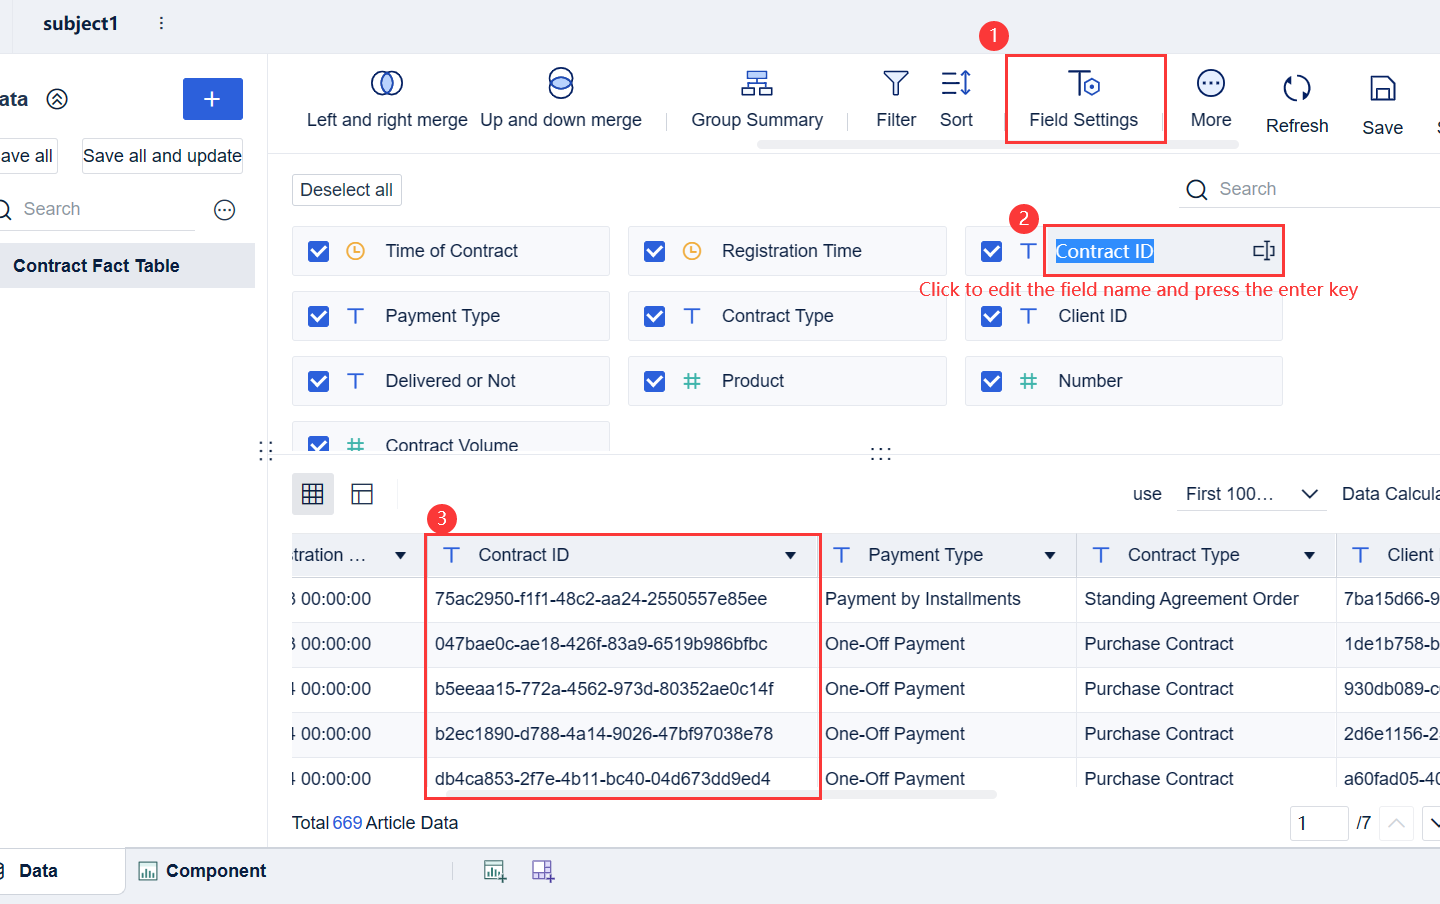The width and height of the screenshot is (1440, 904).
Task: Select the Left and right merge tool
Action: (x=386, y=98)
